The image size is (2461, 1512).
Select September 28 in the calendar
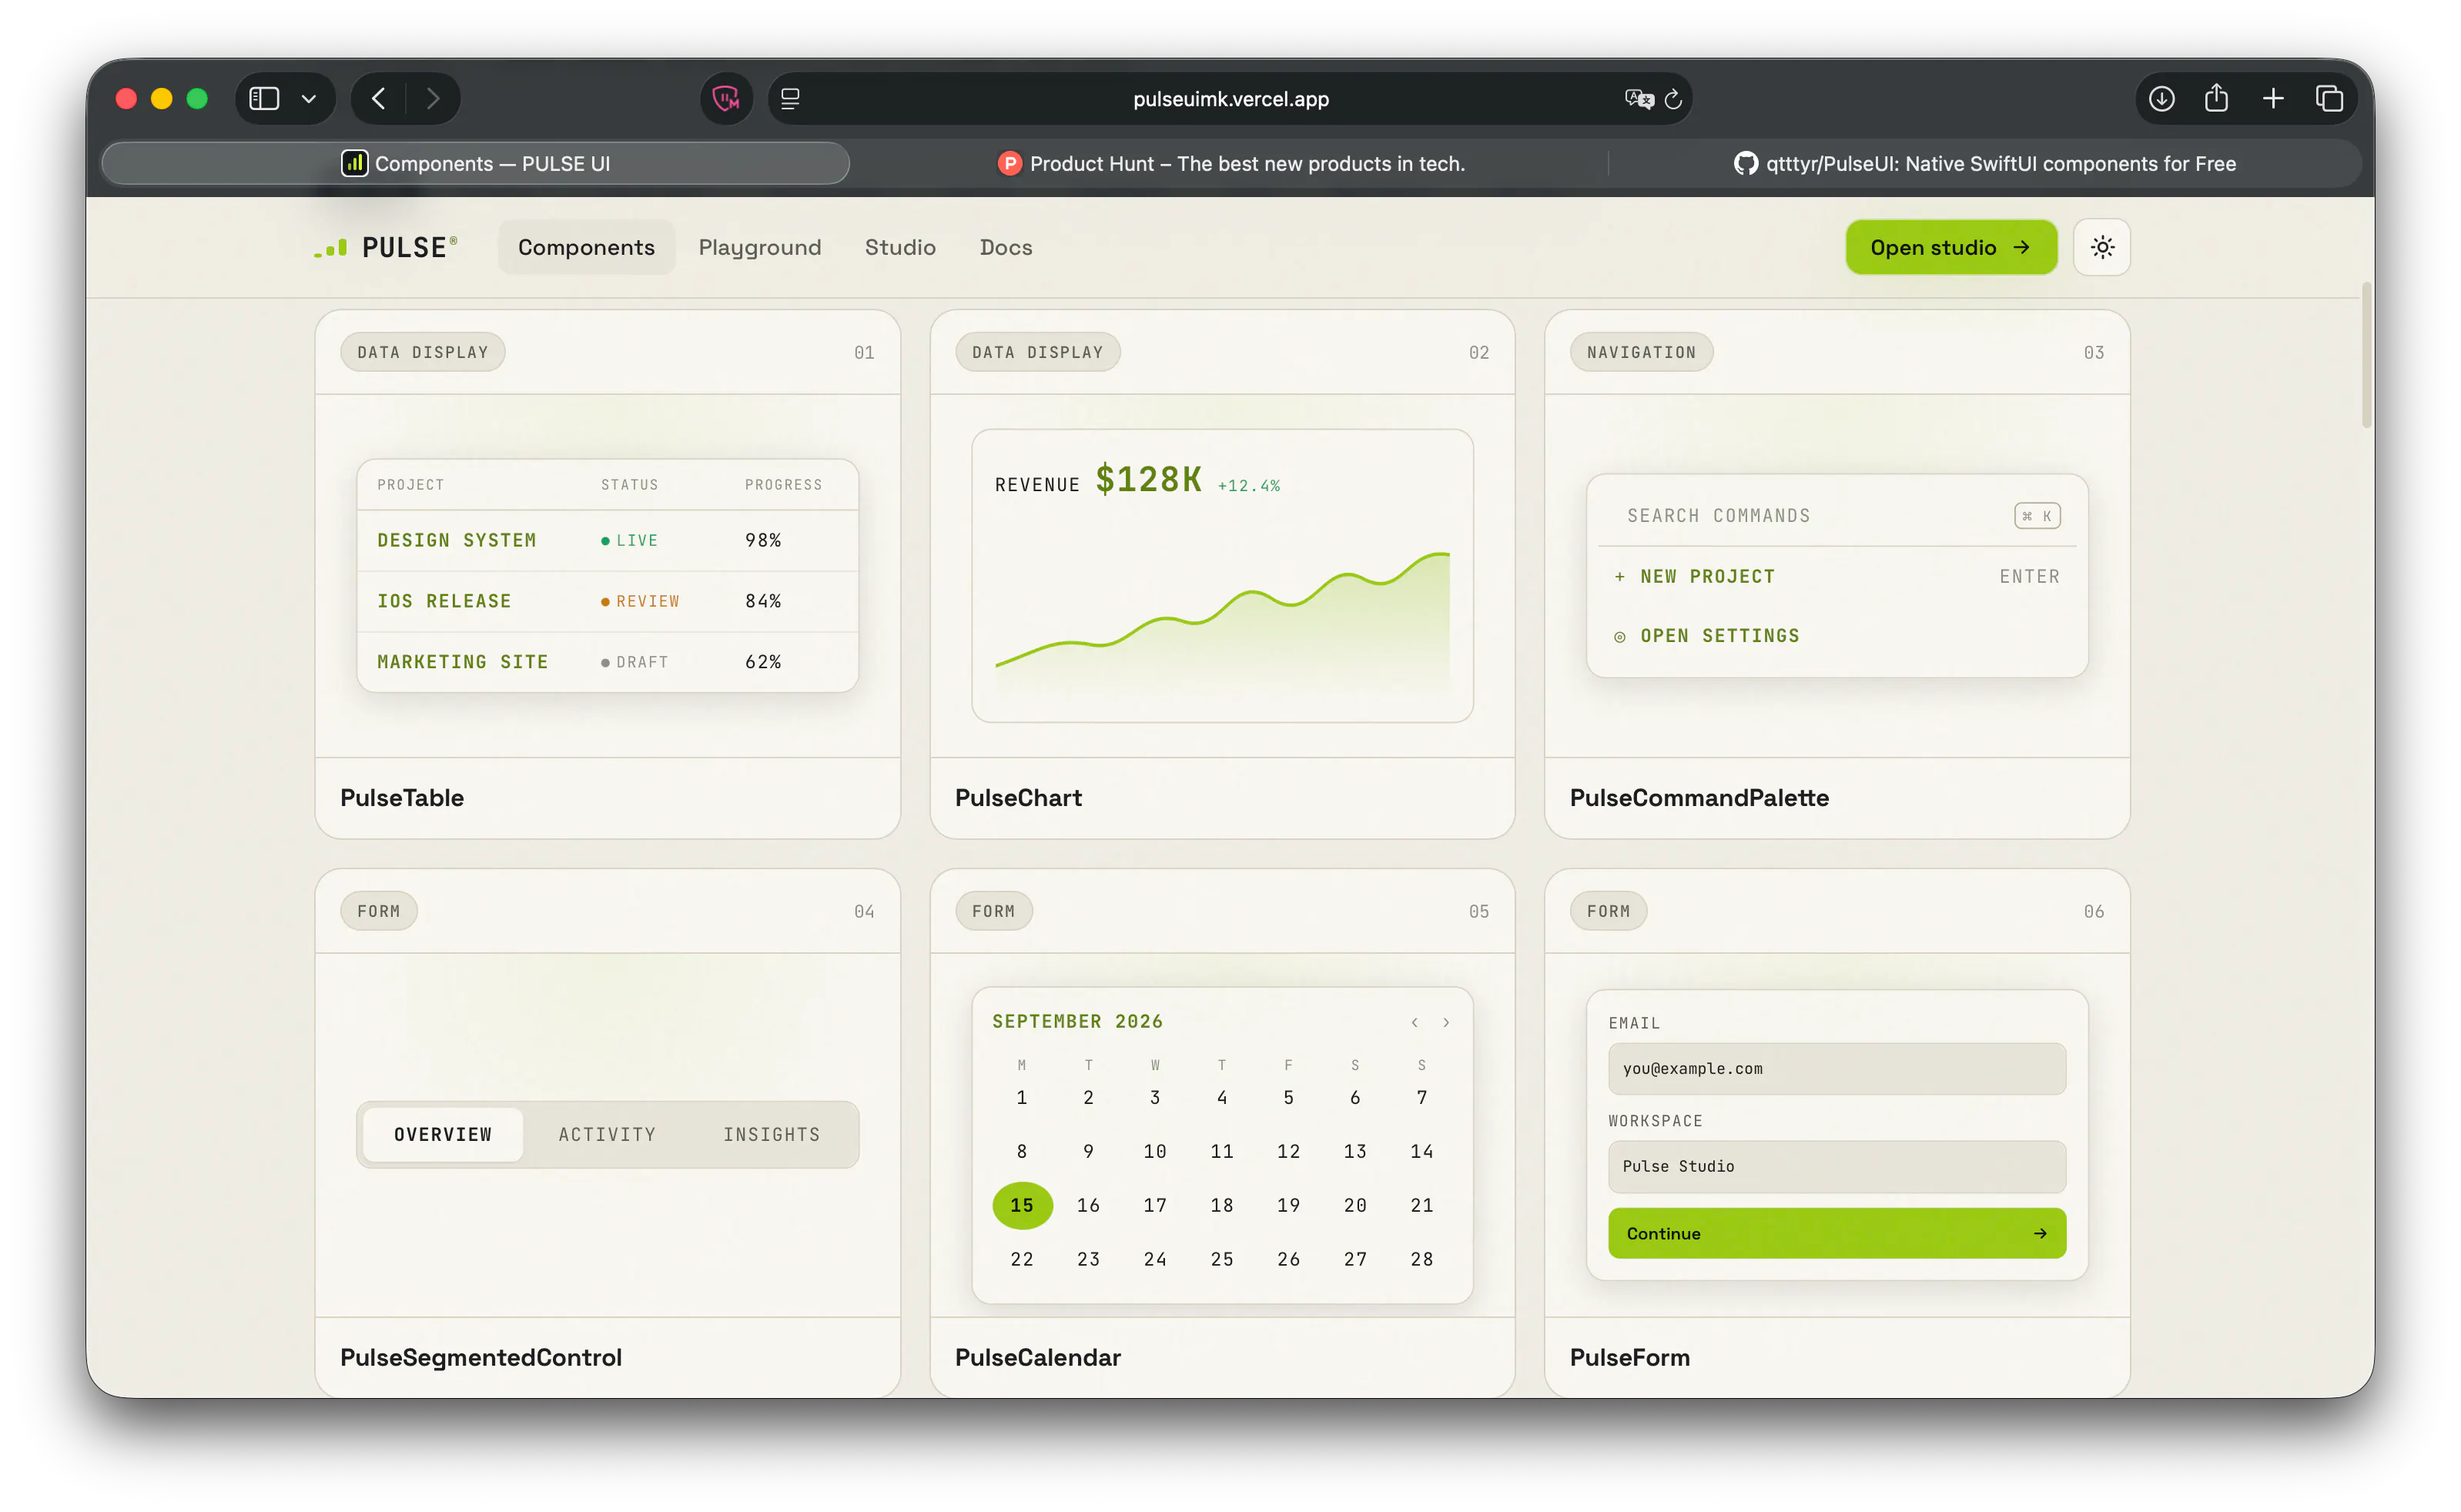(1421, 1259)
